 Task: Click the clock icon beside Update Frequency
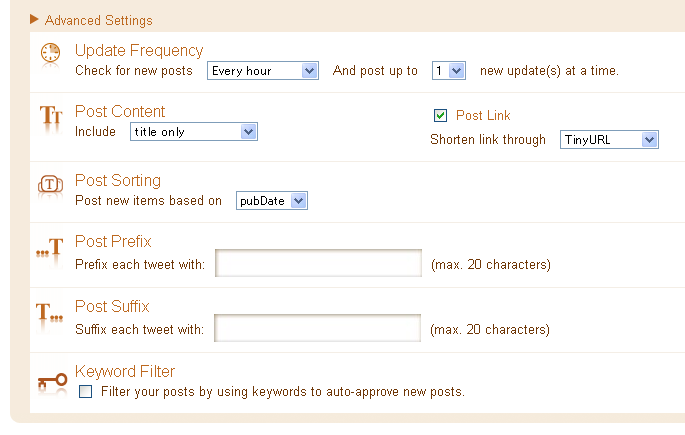(50, 52)
